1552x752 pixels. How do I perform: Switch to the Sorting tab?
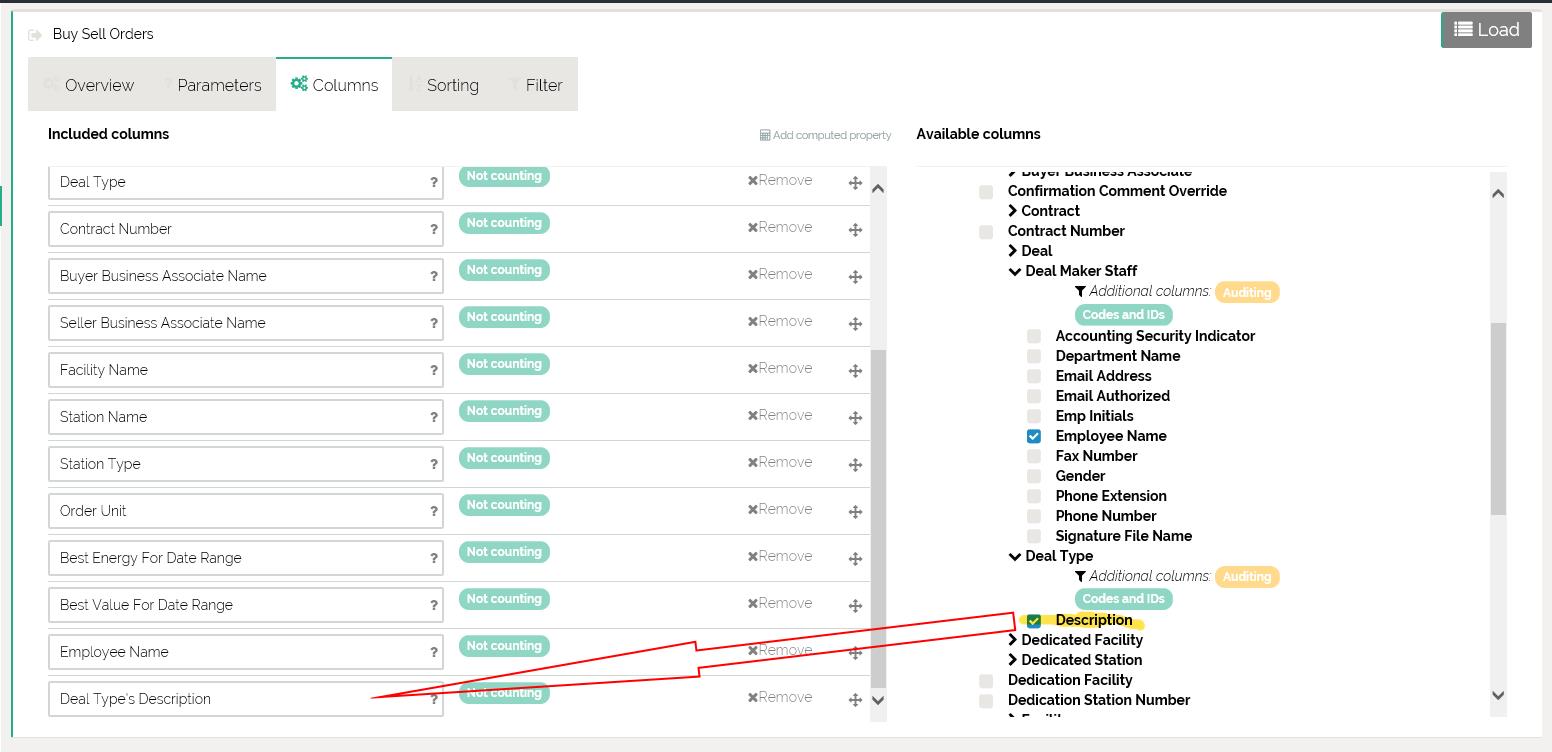point(445,85)
